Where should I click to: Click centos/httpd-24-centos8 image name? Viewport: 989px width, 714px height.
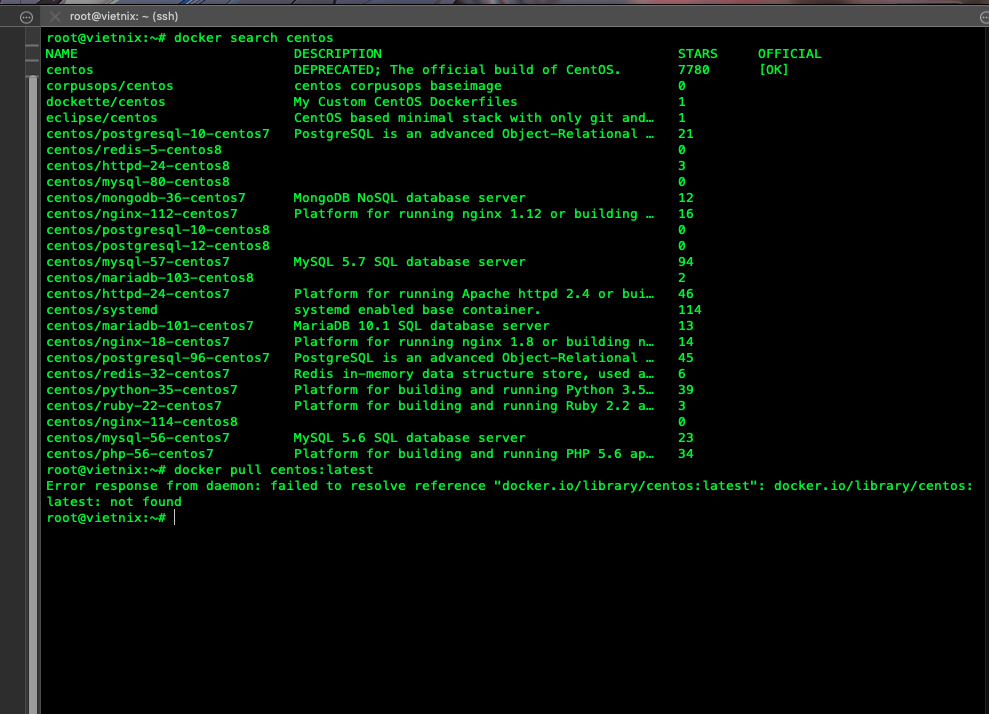[x=138, y=166]
